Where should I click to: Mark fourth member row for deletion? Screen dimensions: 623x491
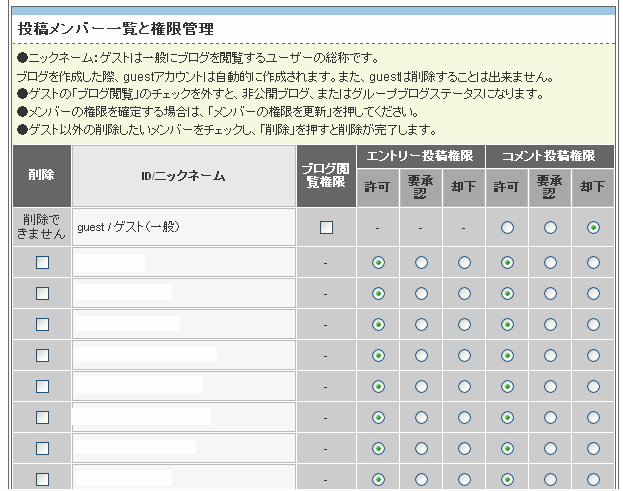tap(42, 355)
